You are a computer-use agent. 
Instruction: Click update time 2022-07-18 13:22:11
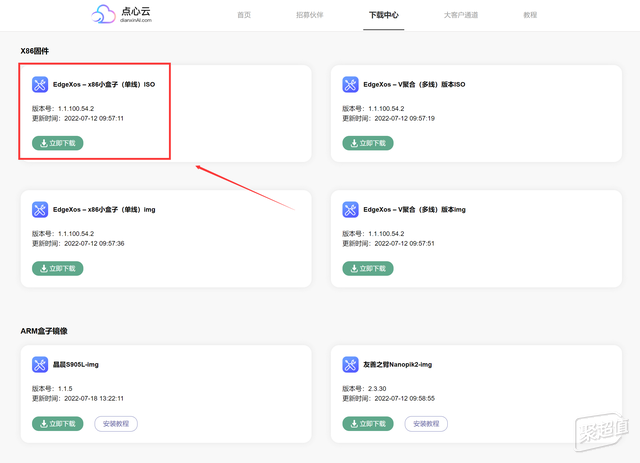(94, 398)
